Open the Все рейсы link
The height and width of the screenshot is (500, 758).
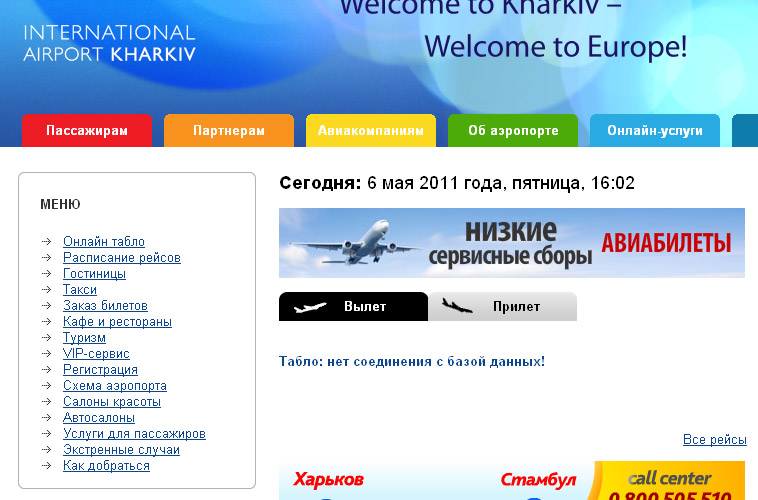(x=714, y=440)
